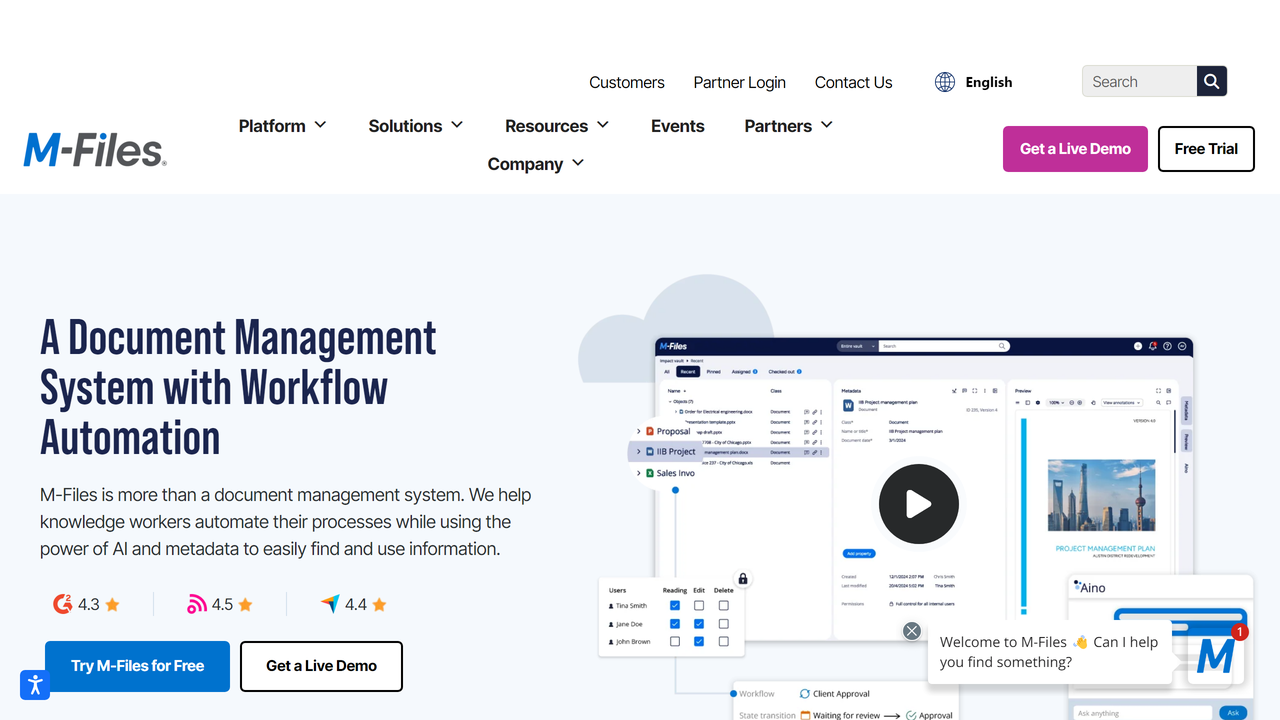Dismiss the Welcome to M-Files chat bubble
This screenshot has height=720, width=1280.
pos(912,631)
